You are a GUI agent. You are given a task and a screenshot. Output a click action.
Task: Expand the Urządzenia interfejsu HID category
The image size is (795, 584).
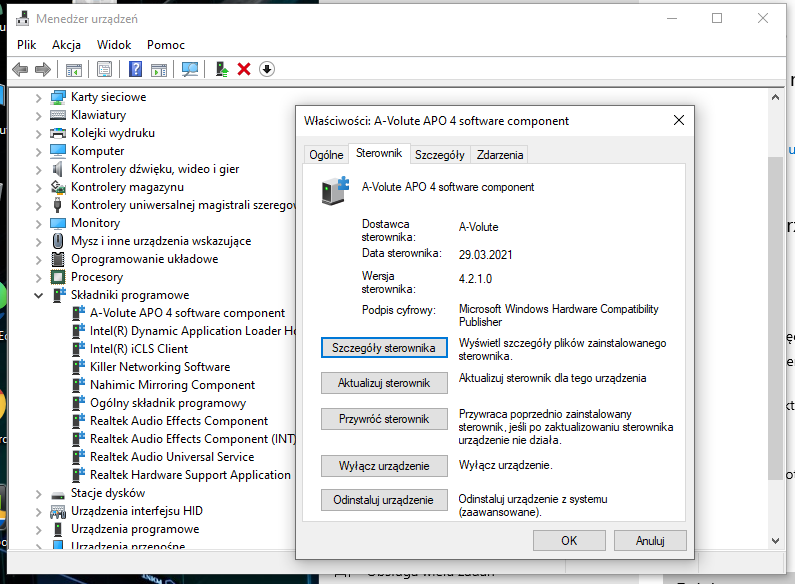coord(39,512)
